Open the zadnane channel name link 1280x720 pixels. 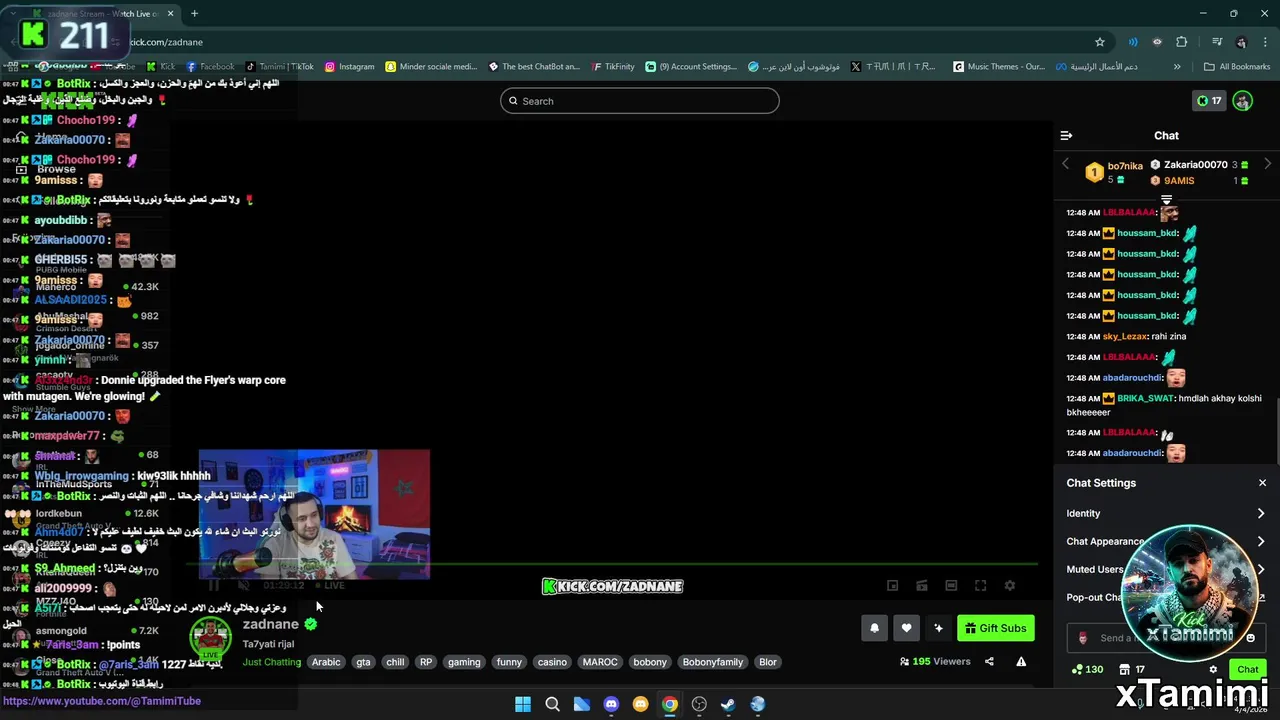point(270,624)
